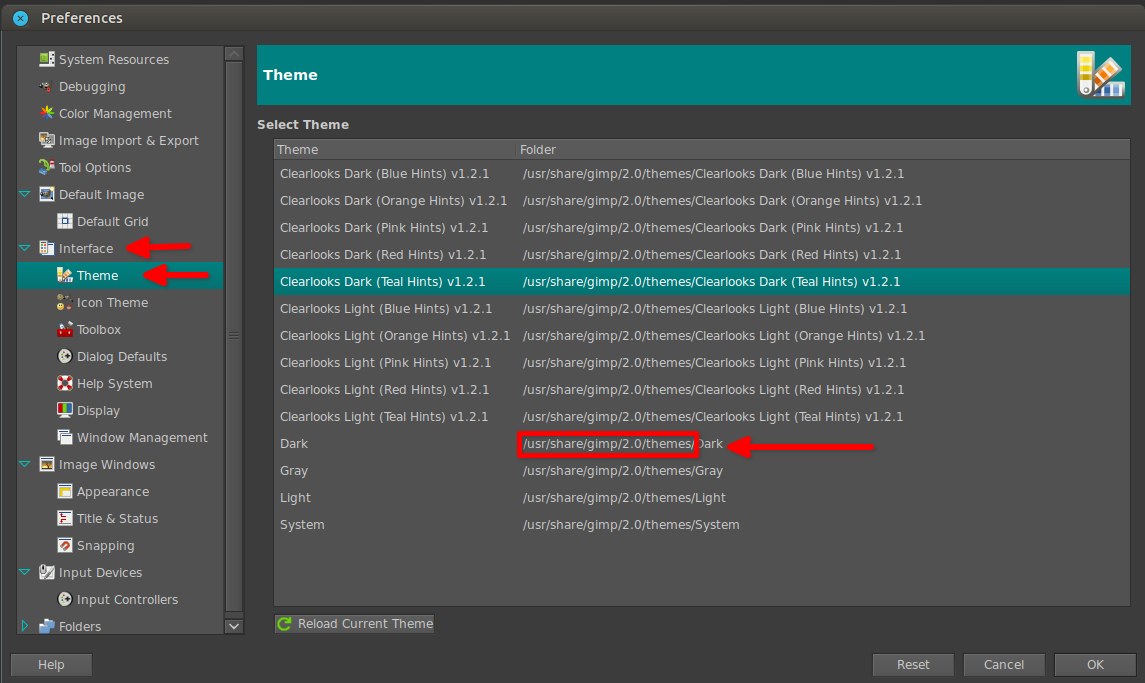
Task: Select Clearlooks Dark (Pink Hints) v1.2.1 theme
Action: point(702,228)
